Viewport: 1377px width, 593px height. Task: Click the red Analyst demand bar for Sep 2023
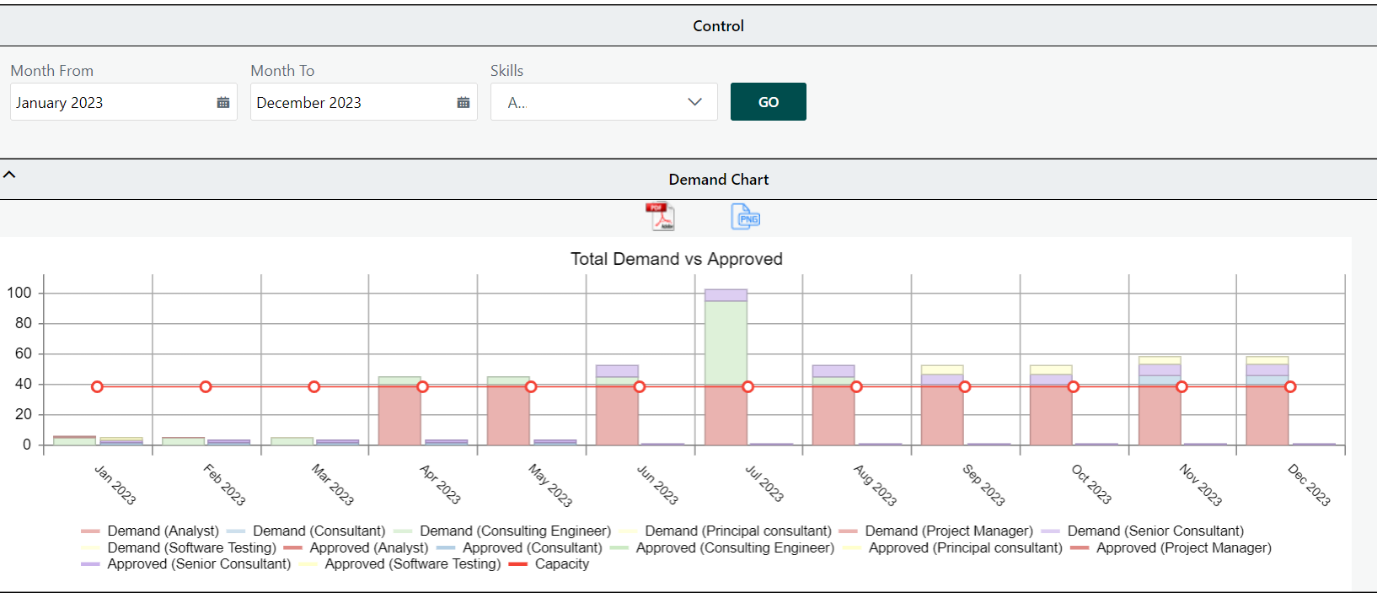[942, 416]
